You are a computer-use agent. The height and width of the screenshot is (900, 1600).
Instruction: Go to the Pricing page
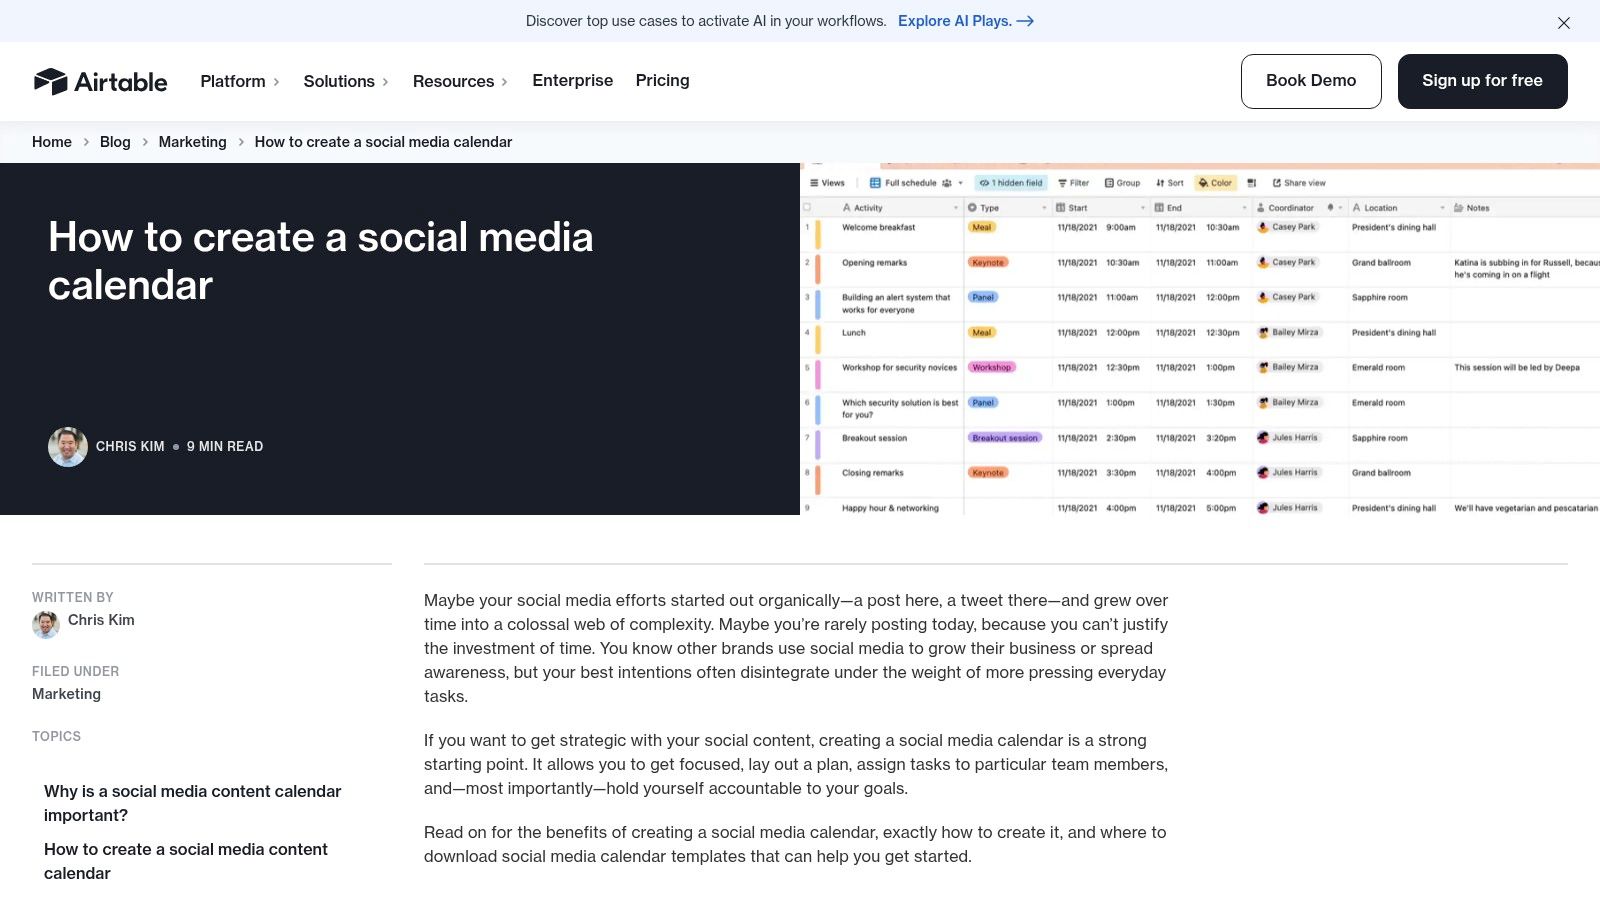click(x=662, y=80)
